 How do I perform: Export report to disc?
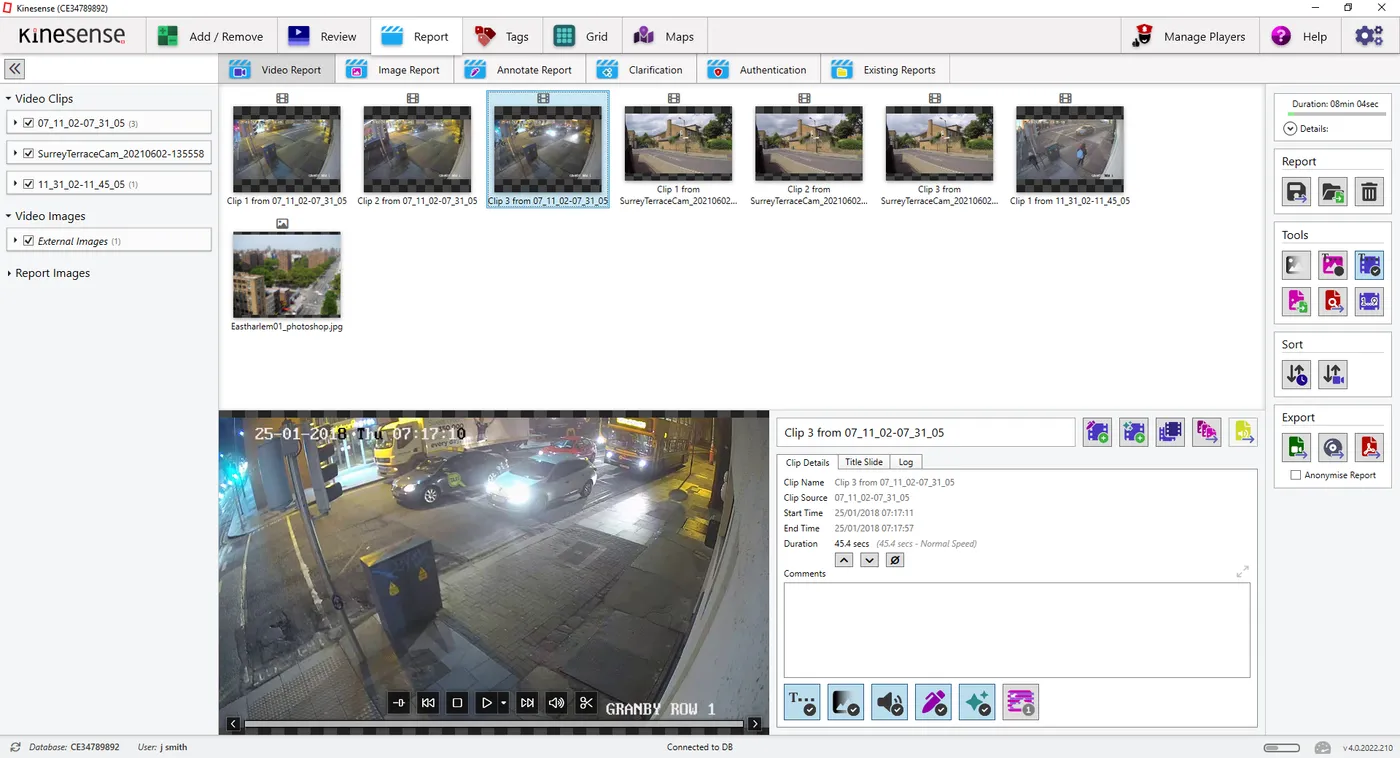click(x=1333, y=447)
